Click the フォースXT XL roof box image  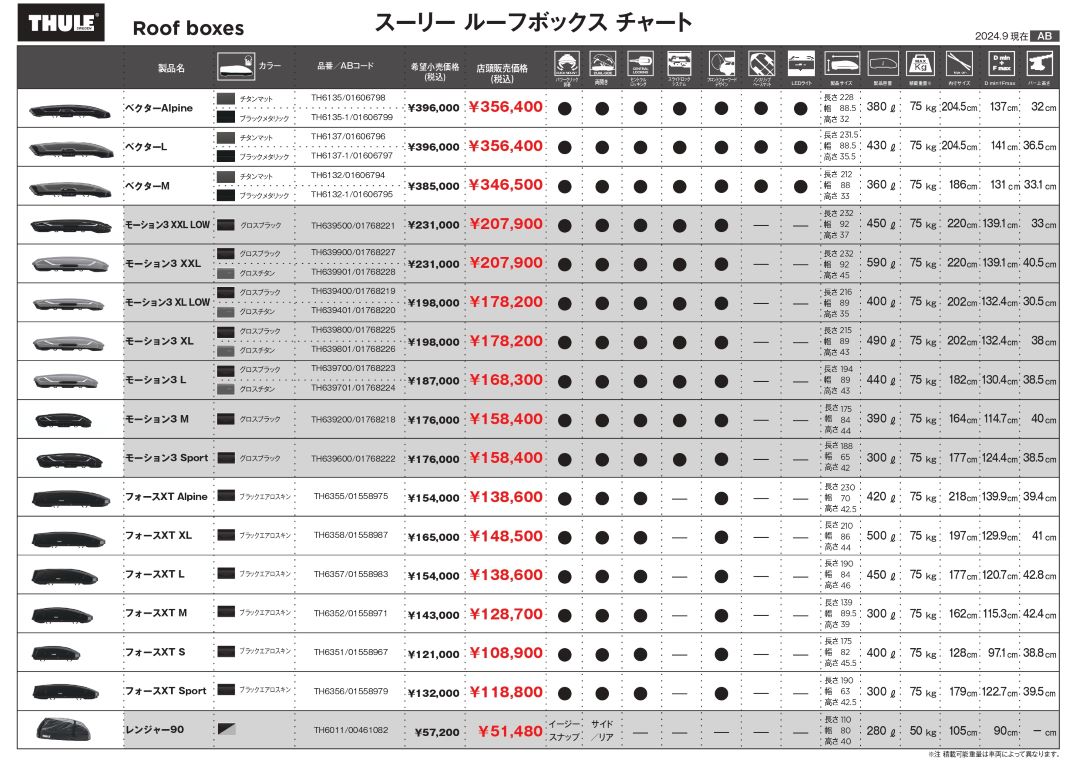click(64, 536)
